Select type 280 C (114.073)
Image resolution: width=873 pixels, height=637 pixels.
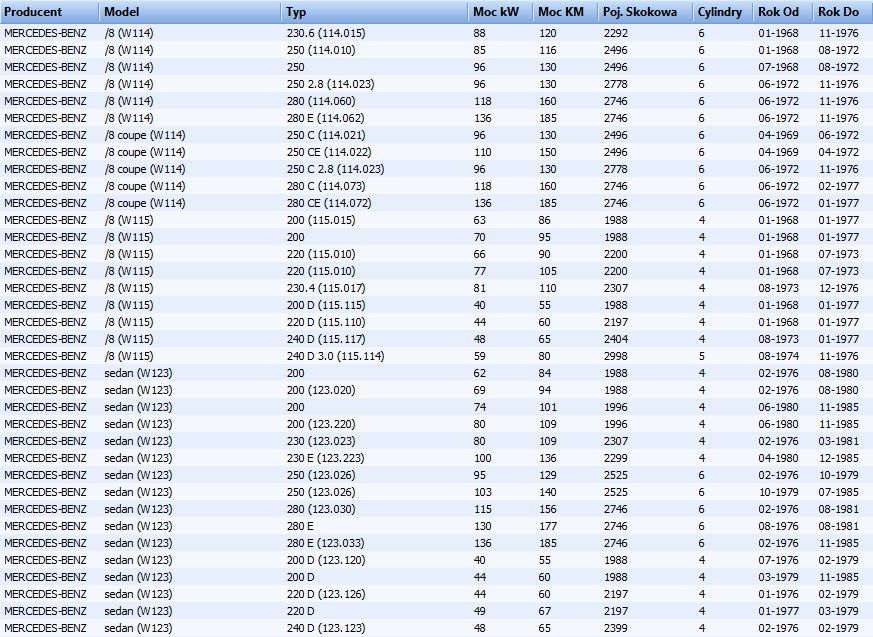[326, 186]
